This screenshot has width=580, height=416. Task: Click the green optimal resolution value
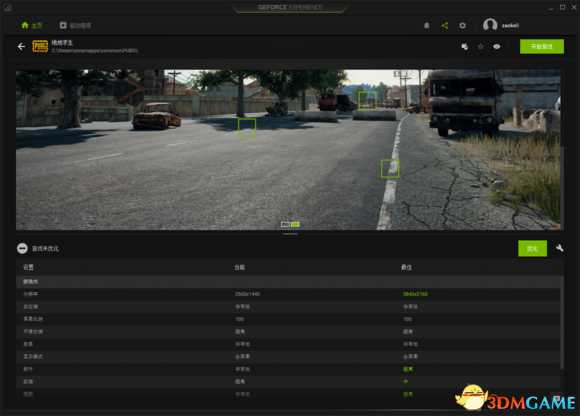pyautogui.click(x=415, y=294)
